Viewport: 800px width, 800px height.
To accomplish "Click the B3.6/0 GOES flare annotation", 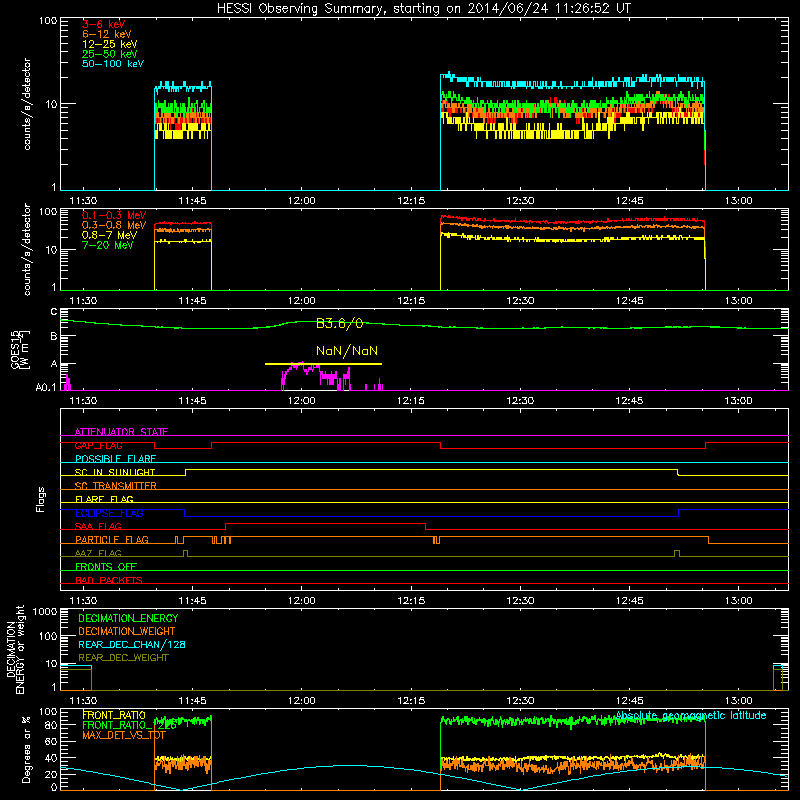I will click(x=339, y=323).
